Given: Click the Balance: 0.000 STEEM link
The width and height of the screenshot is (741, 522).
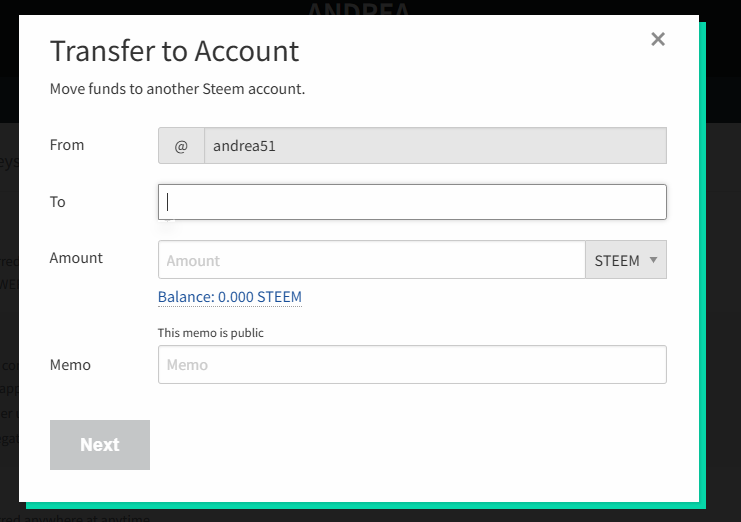Looking at the screenshot, I should click(x=230, y=297).
